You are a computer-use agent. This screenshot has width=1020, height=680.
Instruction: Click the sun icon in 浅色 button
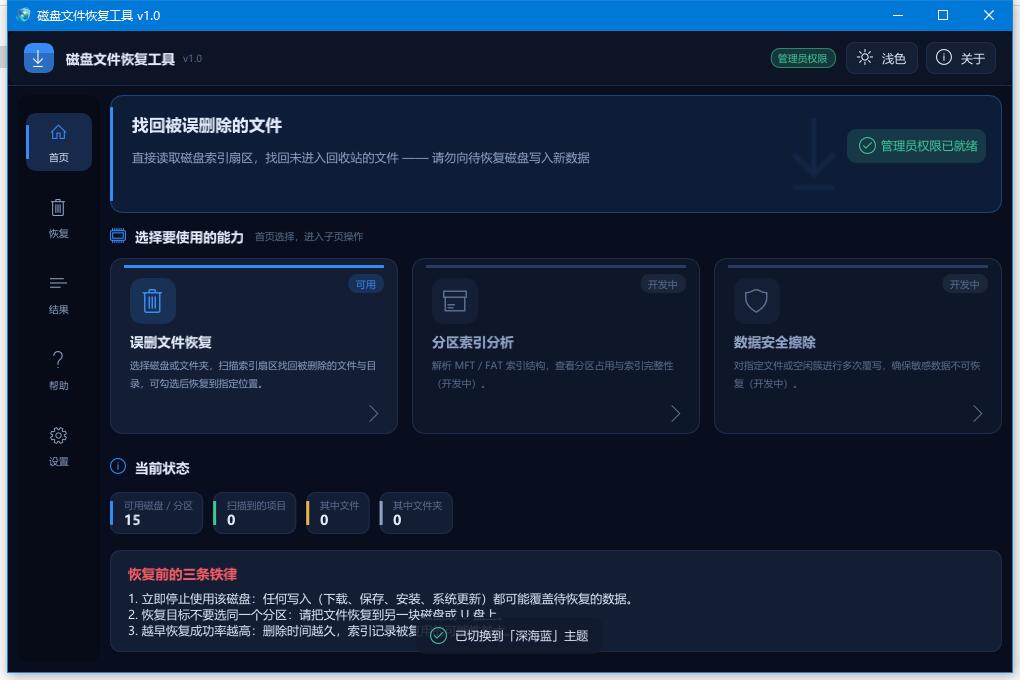(x=865, y=57)
